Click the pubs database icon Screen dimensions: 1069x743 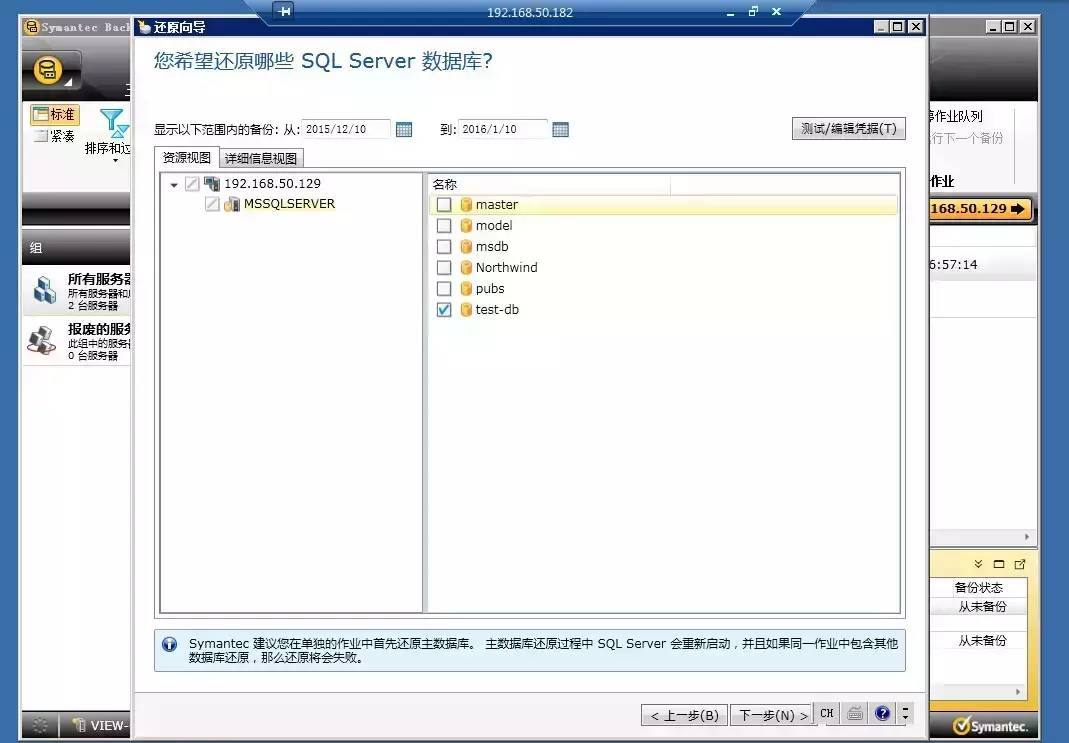coord(466,289)
